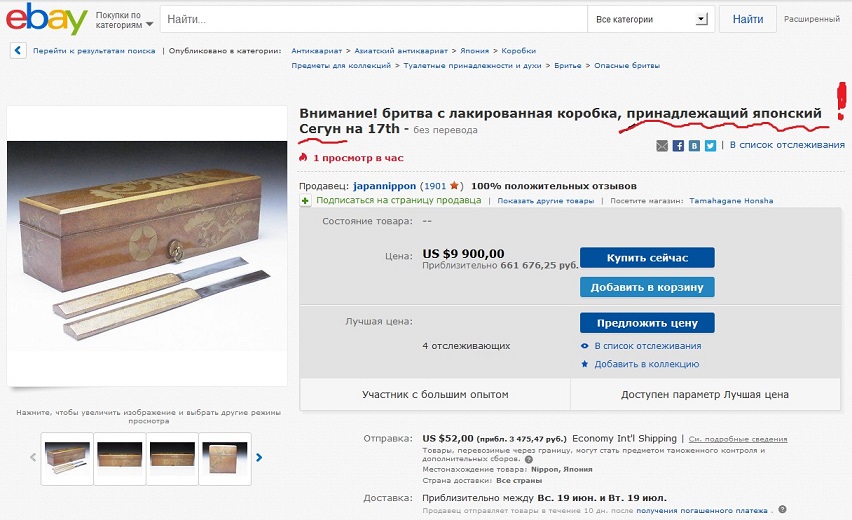Open the 'Все категории' dropdown
This screenshot has height=520, width=852.
pyautogui.click(x=651, y=19)
